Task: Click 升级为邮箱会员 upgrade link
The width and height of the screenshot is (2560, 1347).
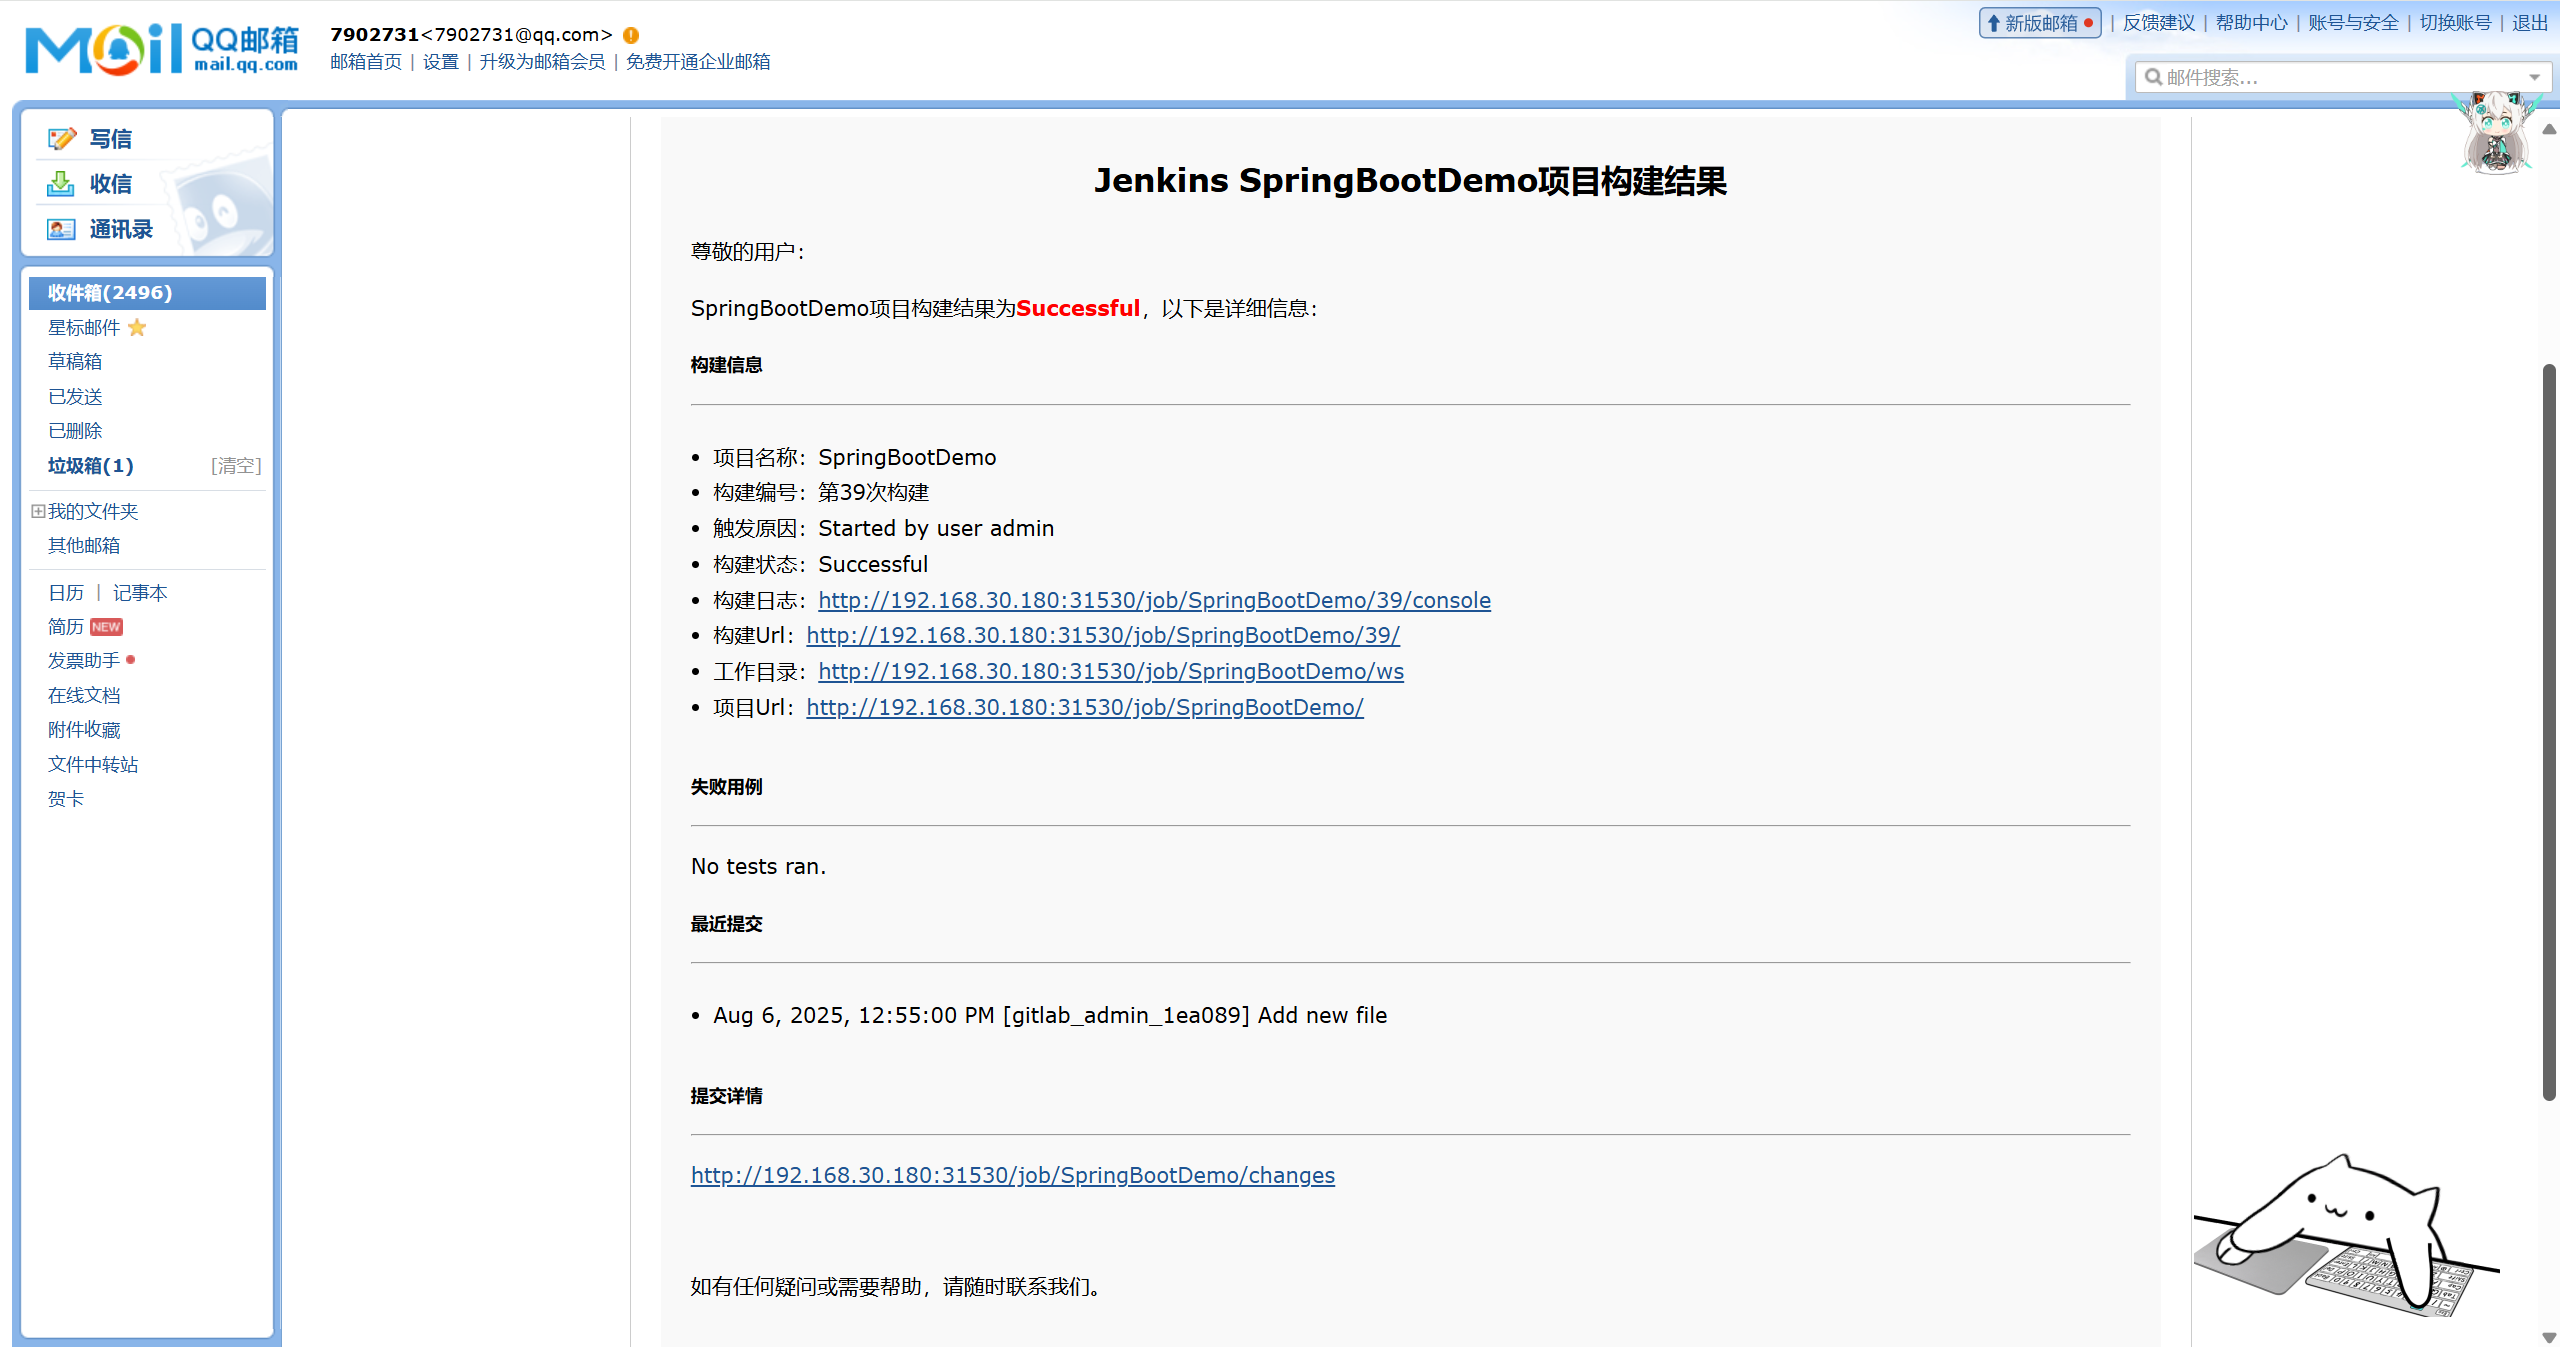Action: click(x=542, y=62)
